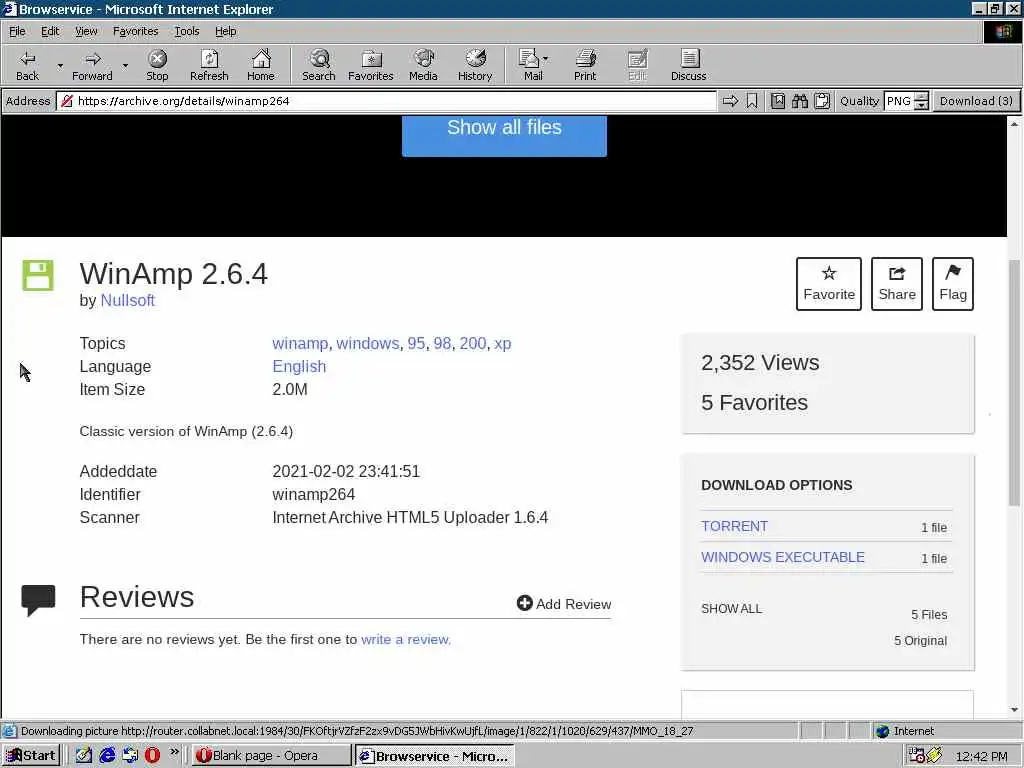Open the WINDOWS EXECUTABLE download option
This screenshot has width=1024, height=768.
(x=783, y=557)
